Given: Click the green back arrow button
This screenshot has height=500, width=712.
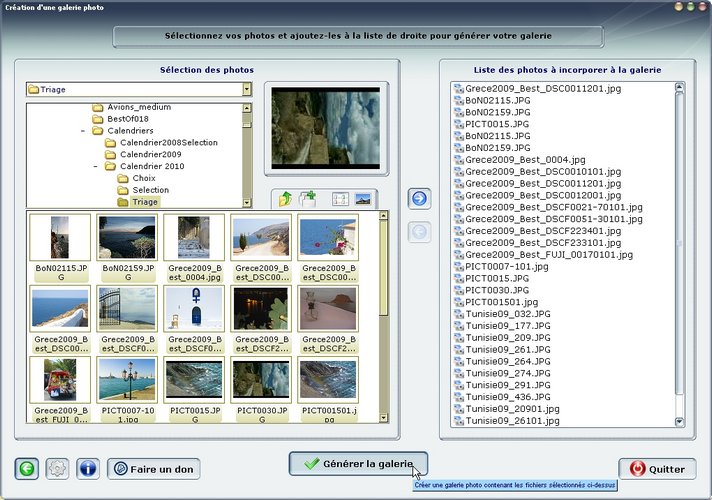Looking at the screenshot, I should (x=28, y=468).
